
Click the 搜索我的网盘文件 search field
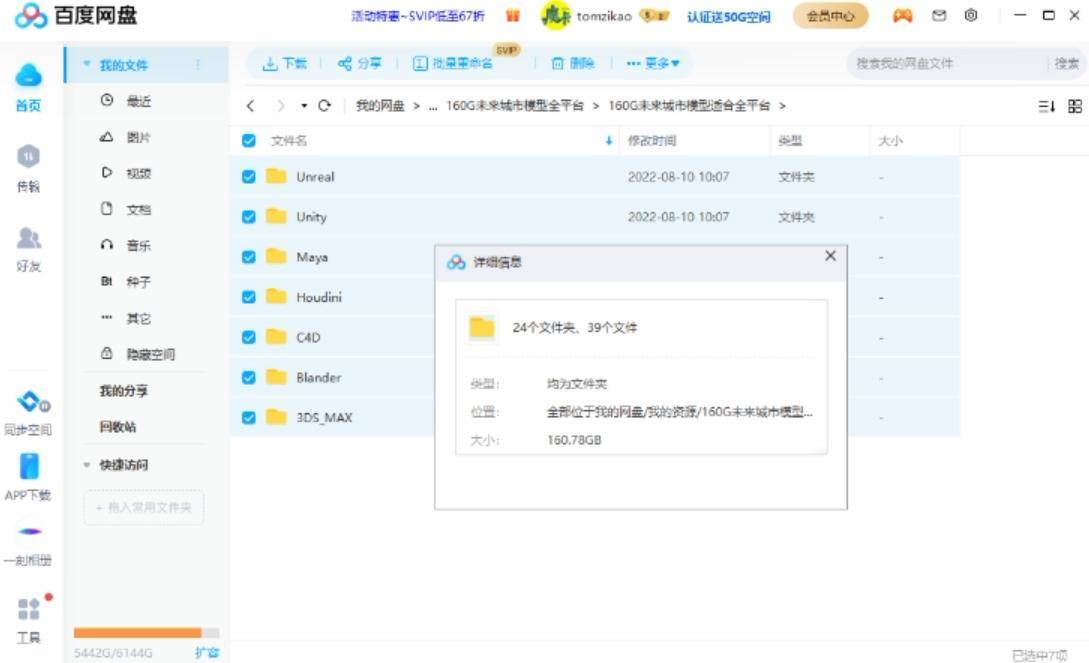tap(946, 64)
